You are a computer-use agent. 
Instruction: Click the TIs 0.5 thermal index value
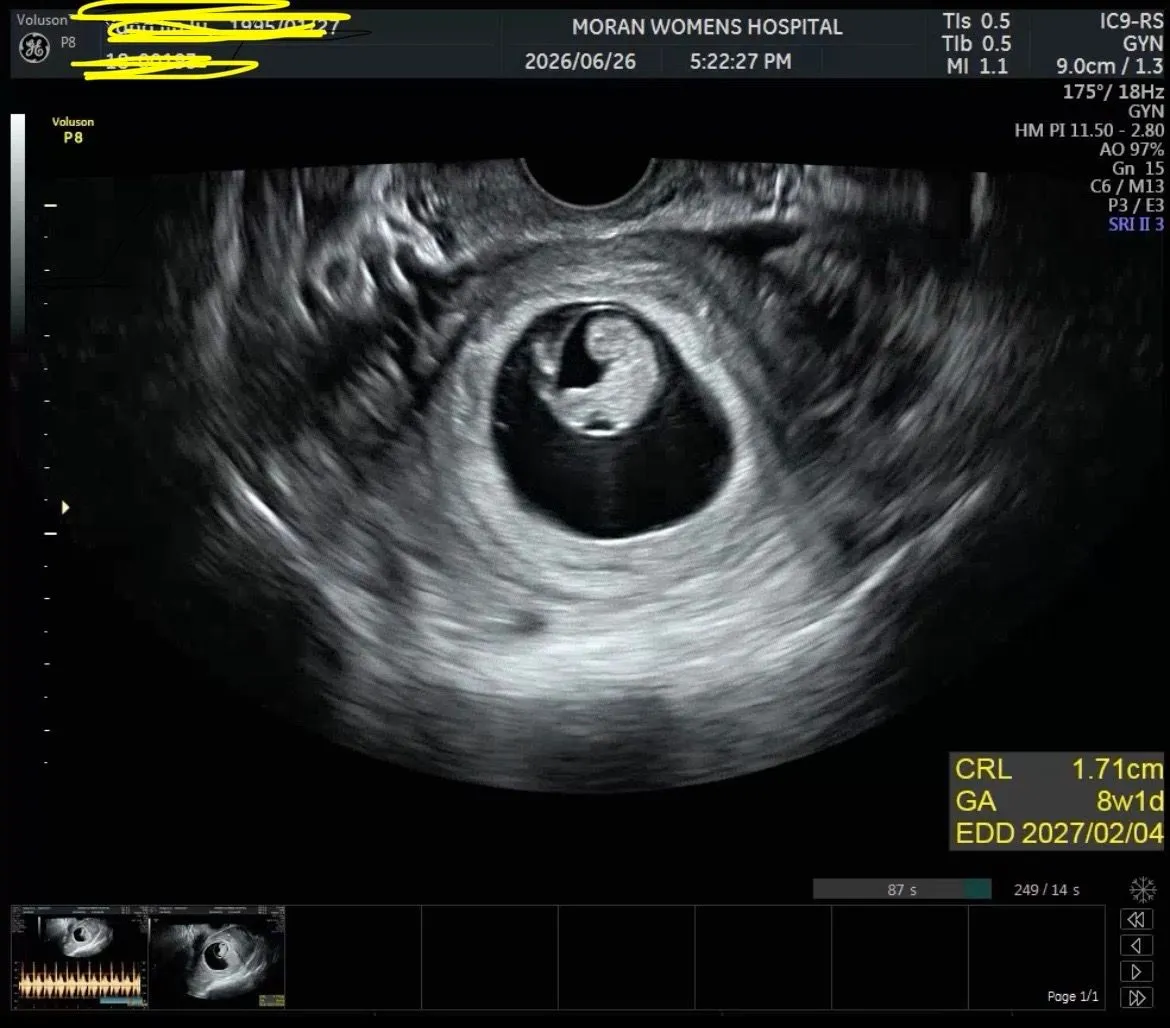tap(976, 21)
